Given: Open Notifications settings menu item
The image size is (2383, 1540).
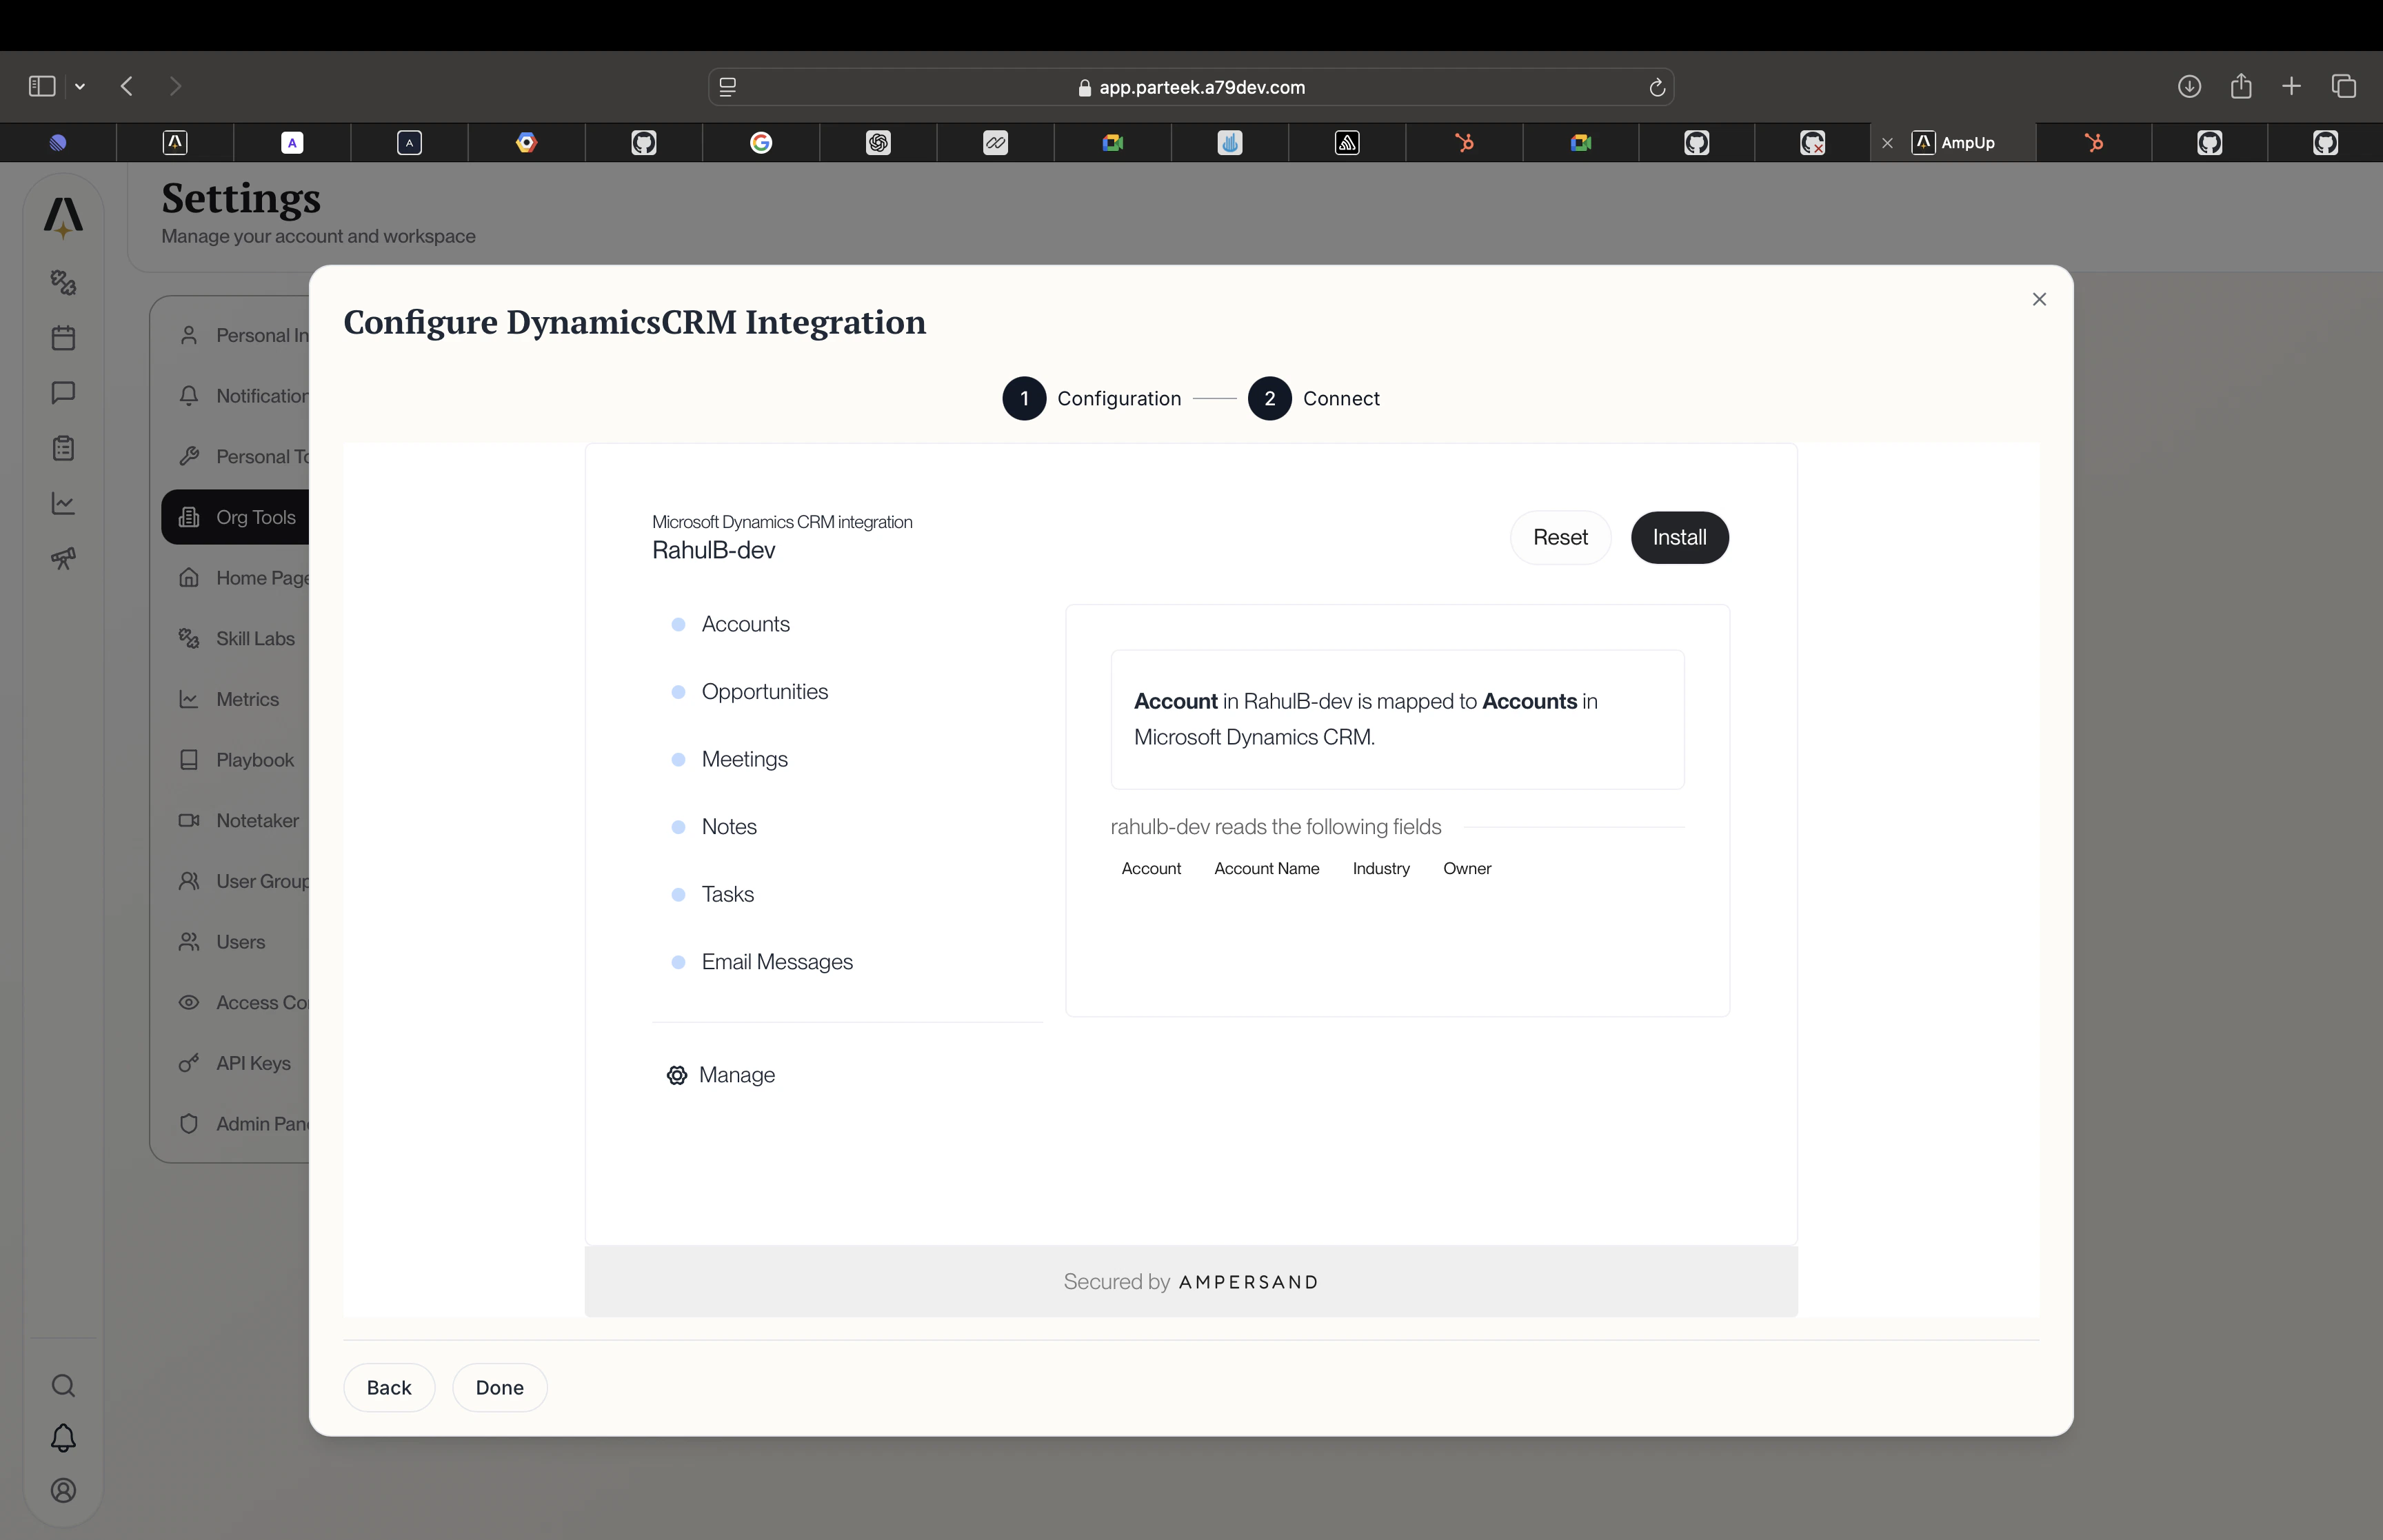Looking at the screenshot, I should pos(236,396).
